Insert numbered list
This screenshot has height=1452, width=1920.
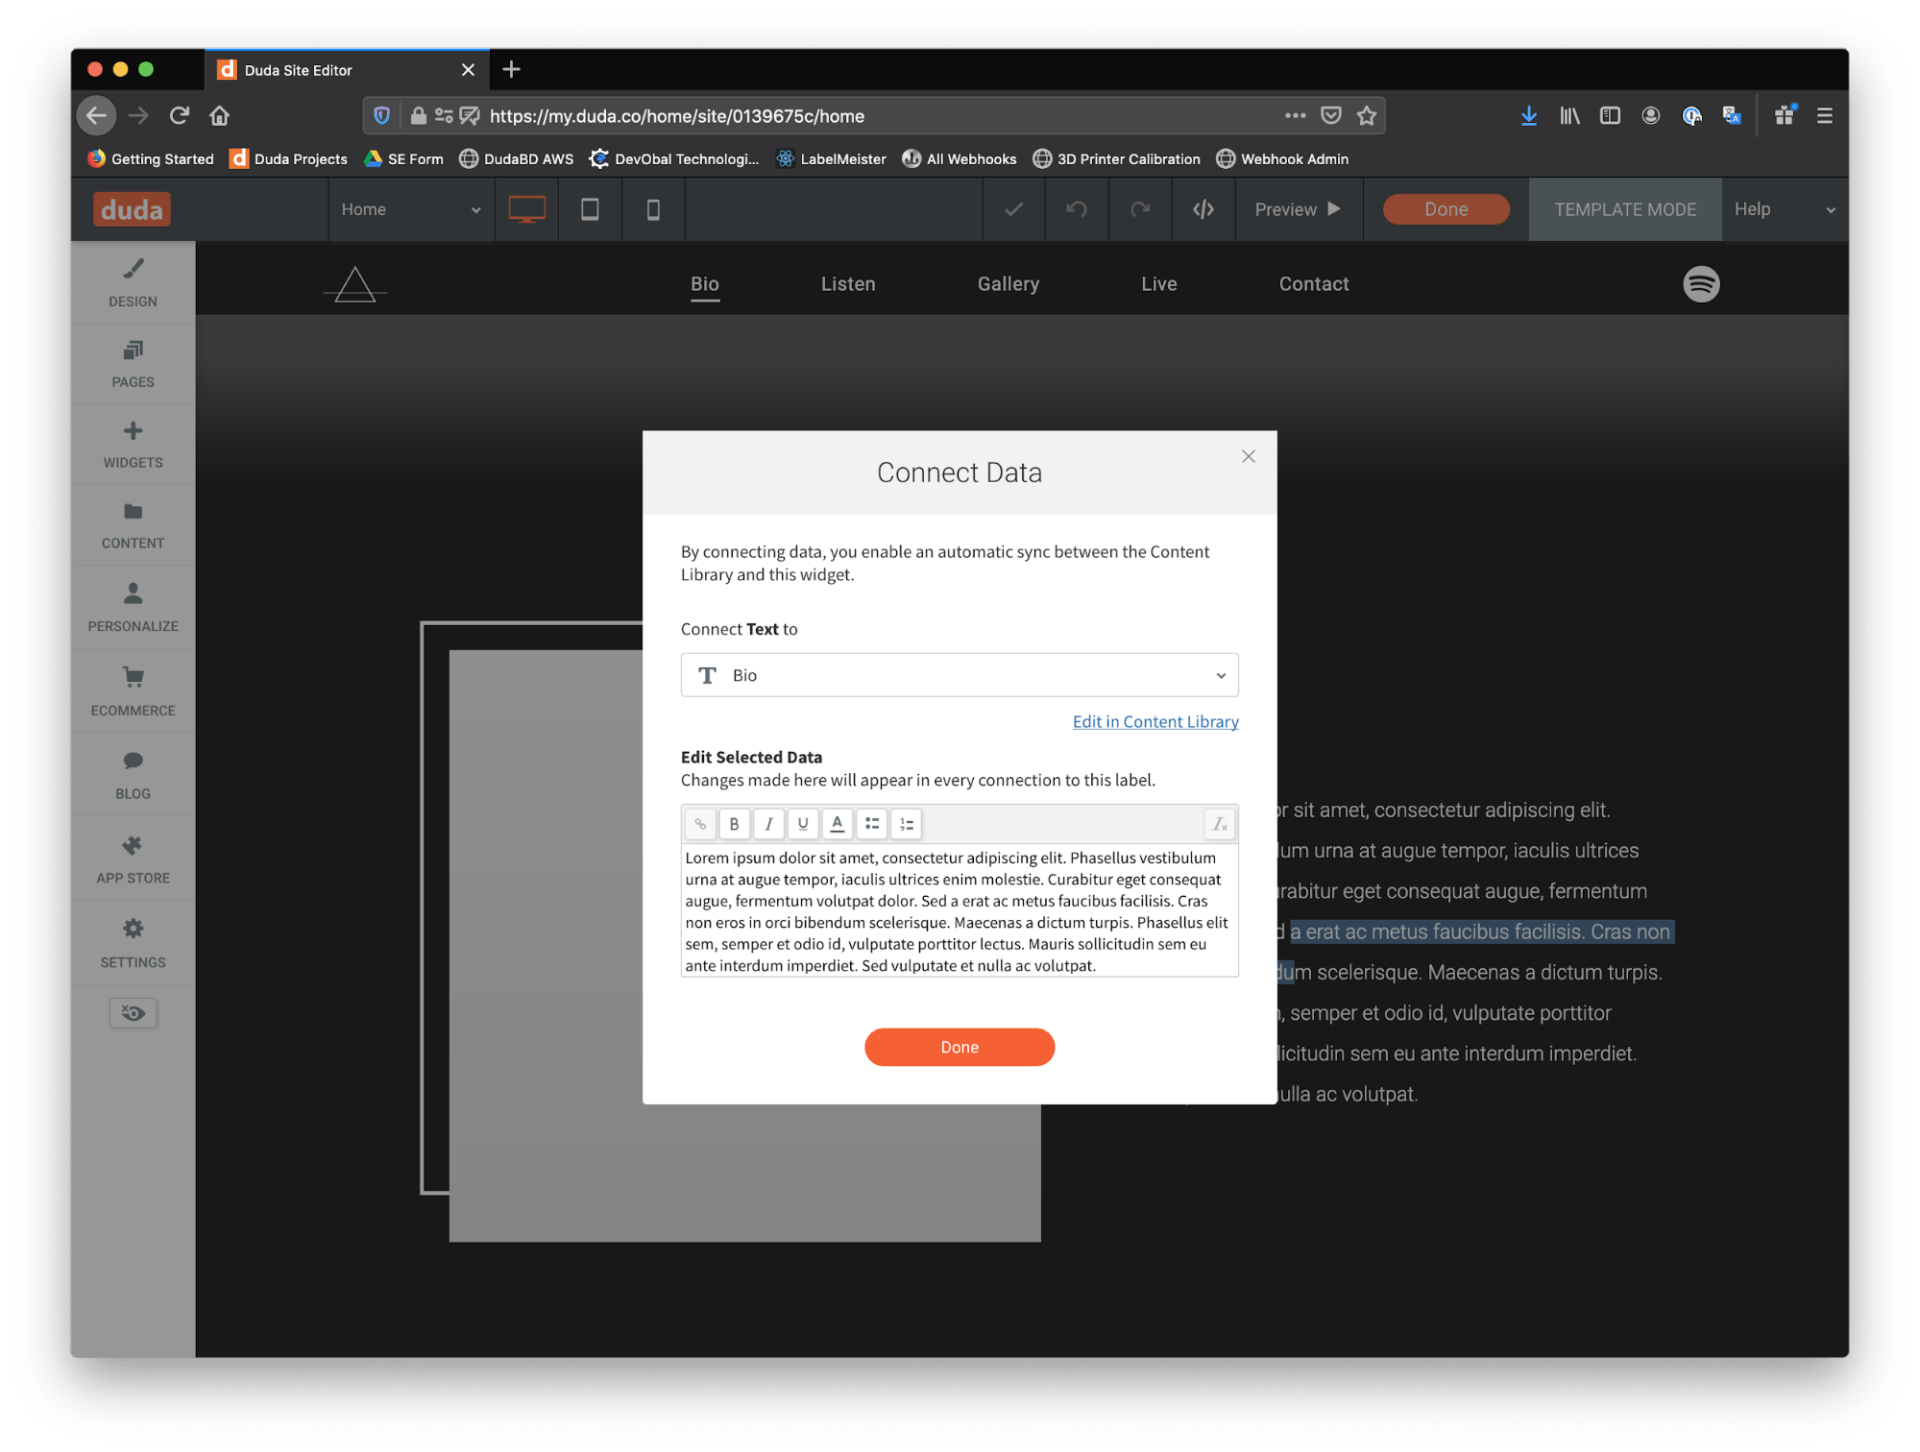[906, 824]
